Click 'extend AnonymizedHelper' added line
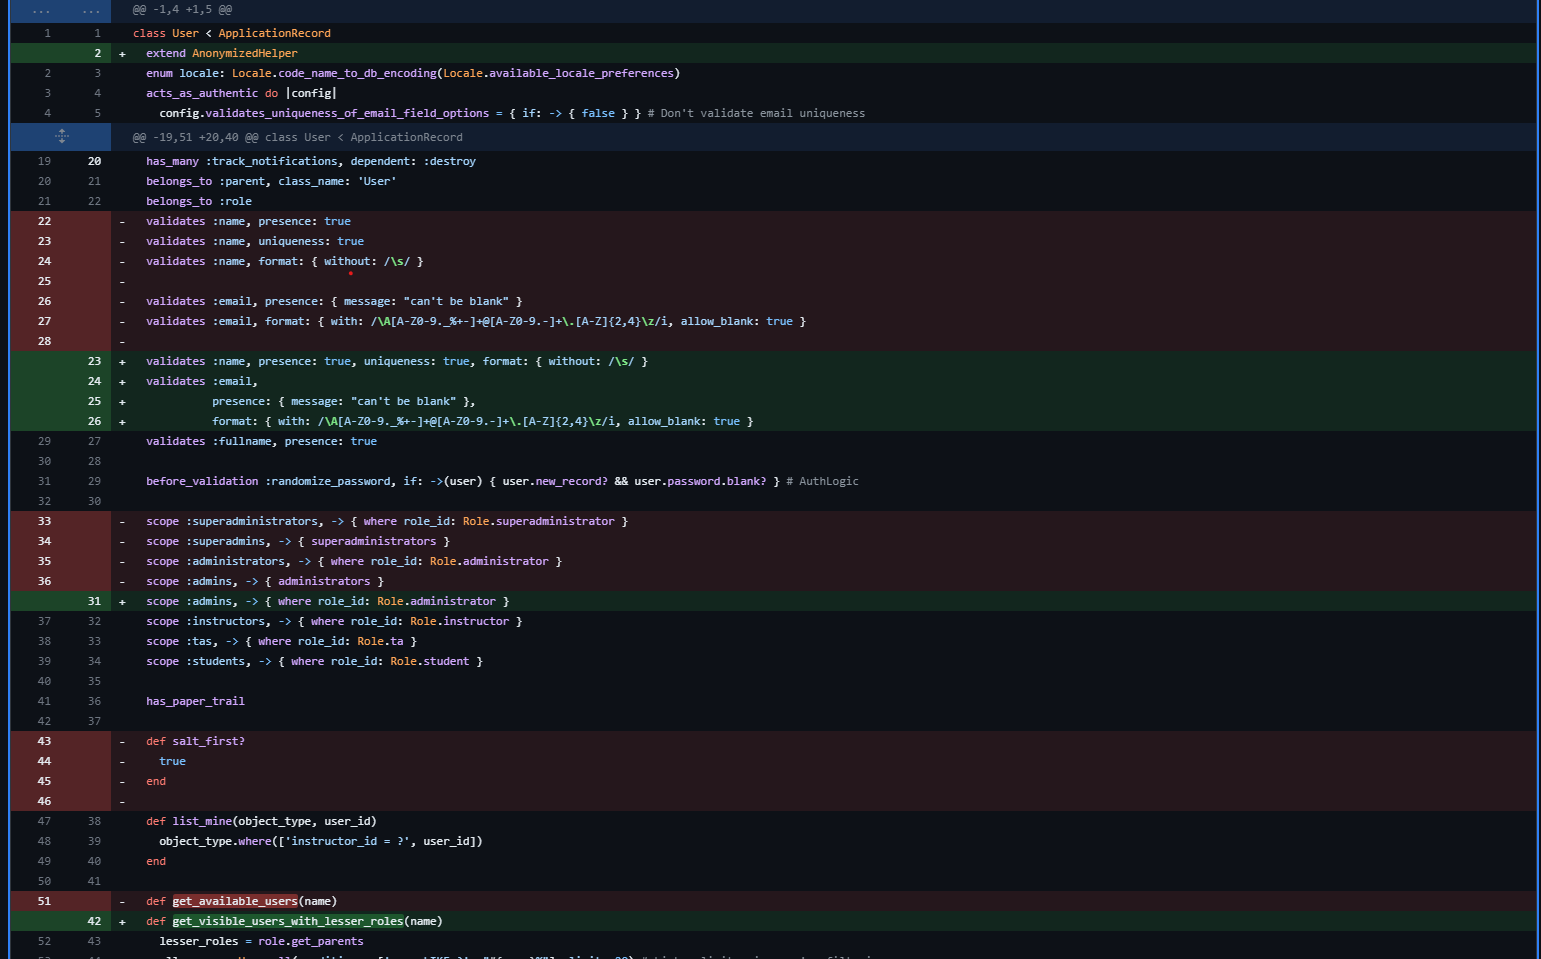1541x959 pixels. (221, 53)
